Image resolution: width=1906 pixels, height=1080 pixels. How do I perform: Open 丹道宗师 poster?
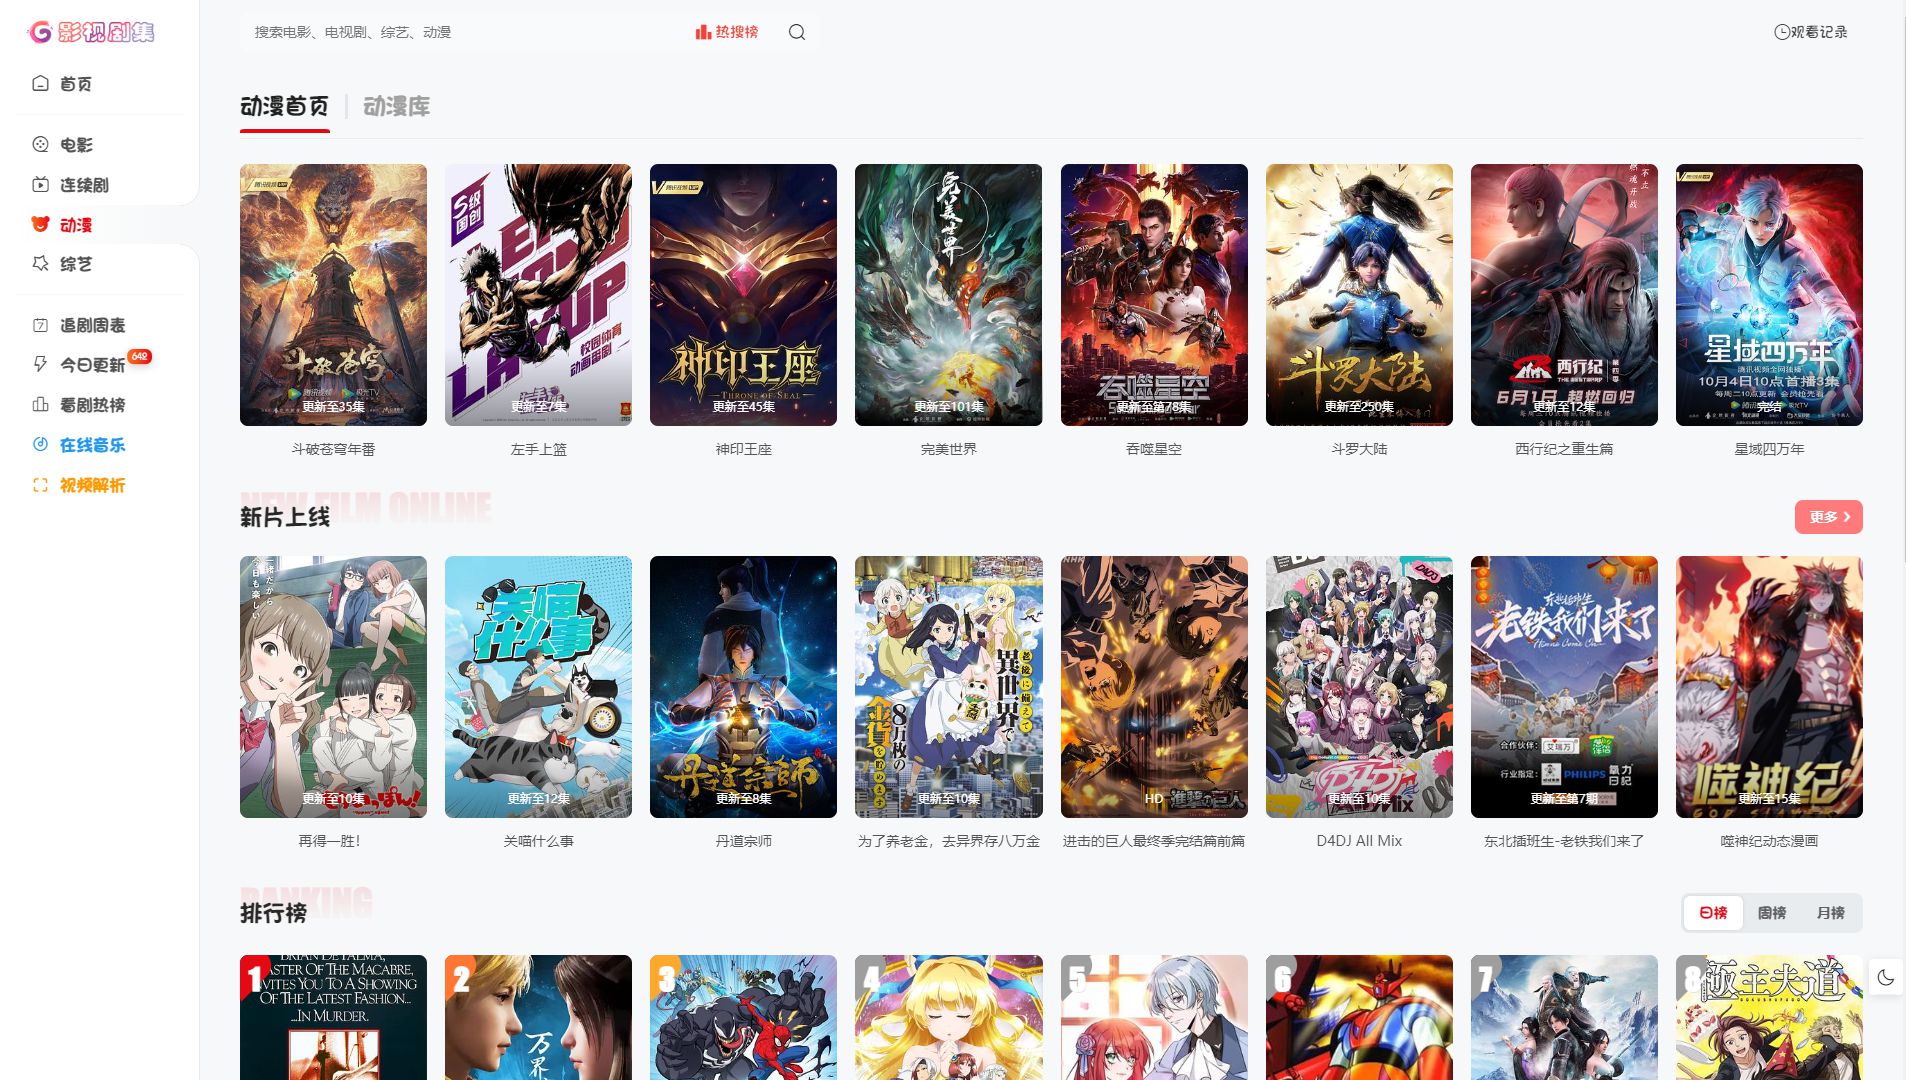click(743, 687)
